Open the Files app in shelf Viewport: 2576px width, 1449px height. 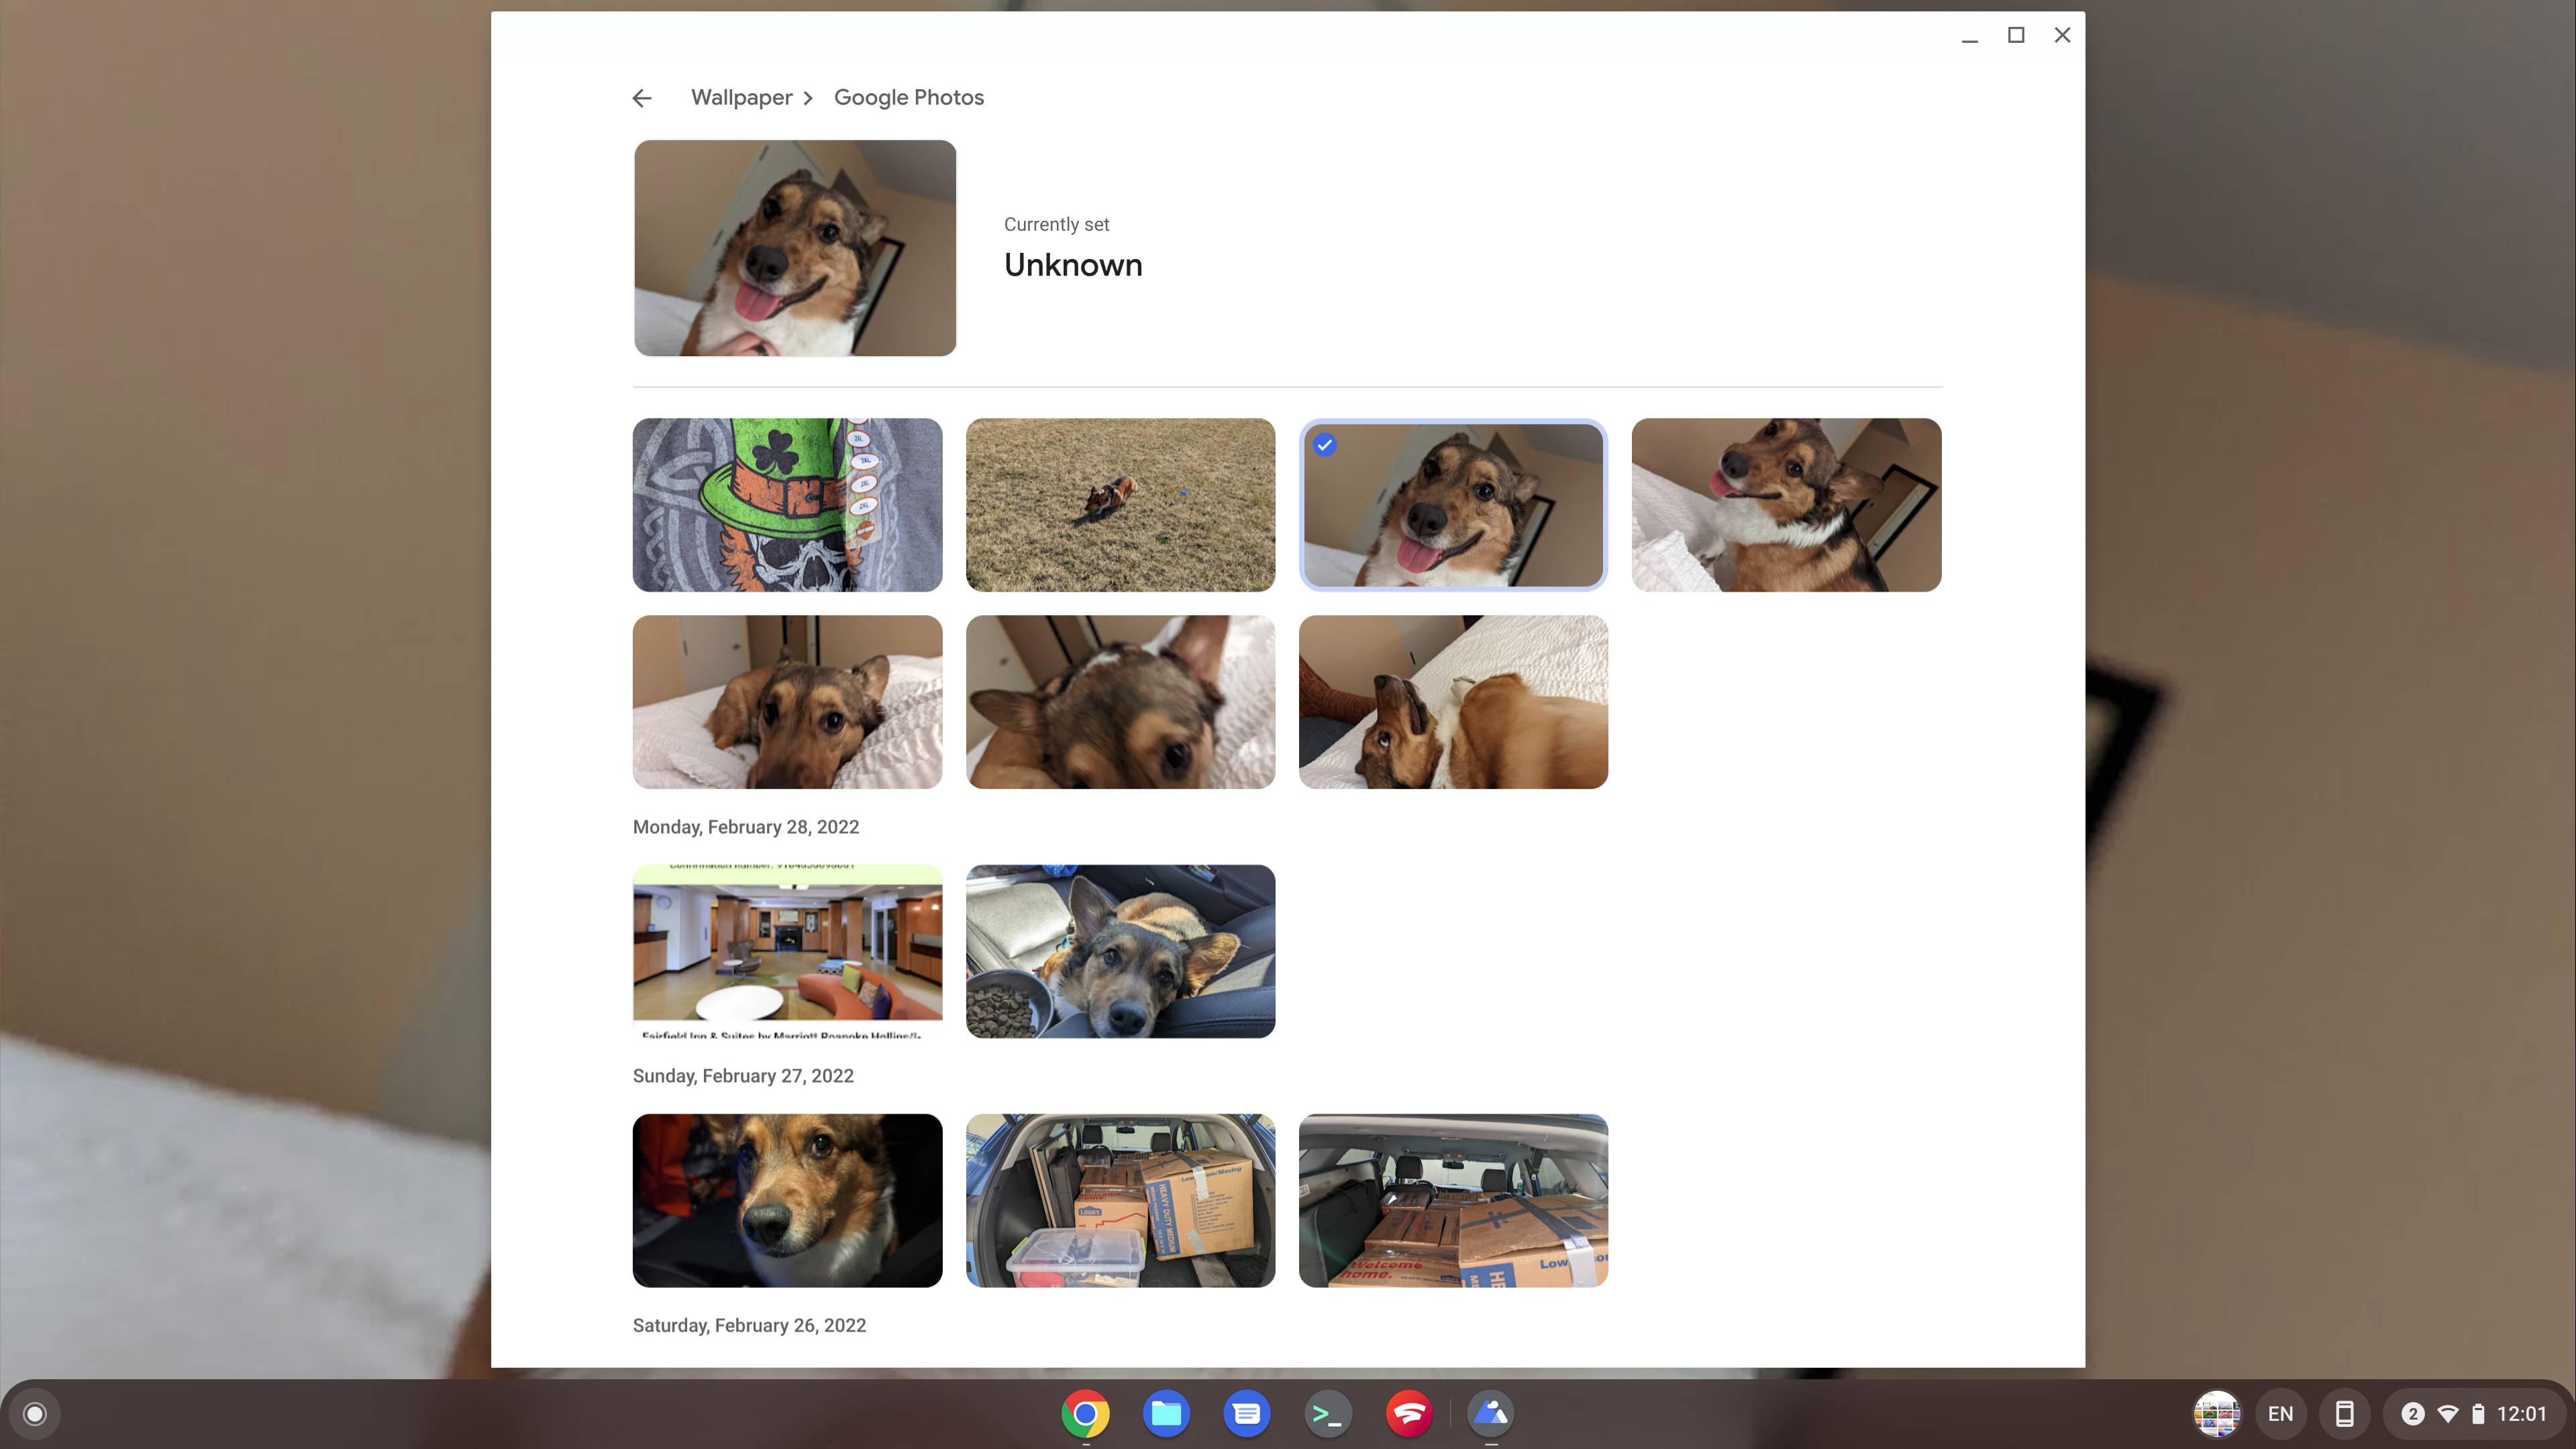(1166, 1413)
